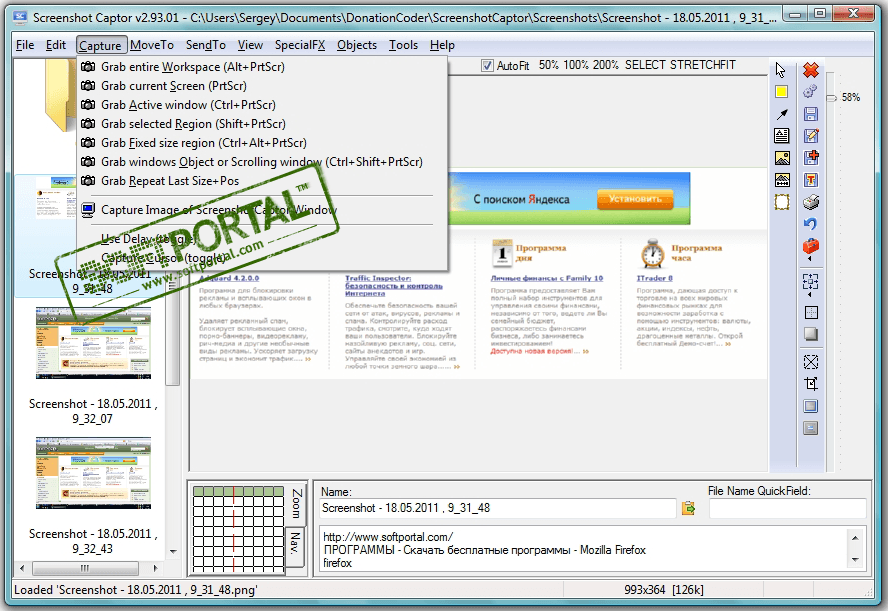Open the SendTo menu
888x611 pixels.
coord(206,45)
